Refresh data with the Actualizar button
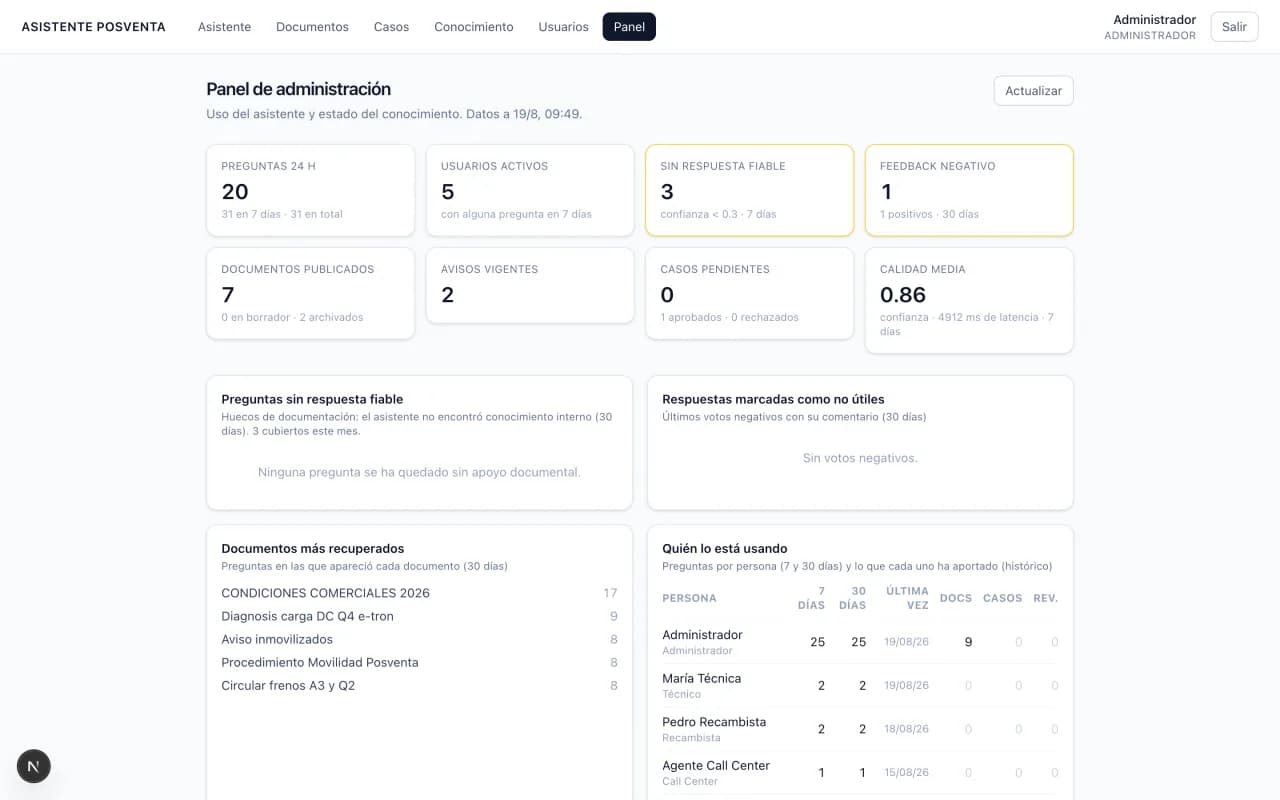This screenshot has width=1280, height=800. coord(1033,91)
